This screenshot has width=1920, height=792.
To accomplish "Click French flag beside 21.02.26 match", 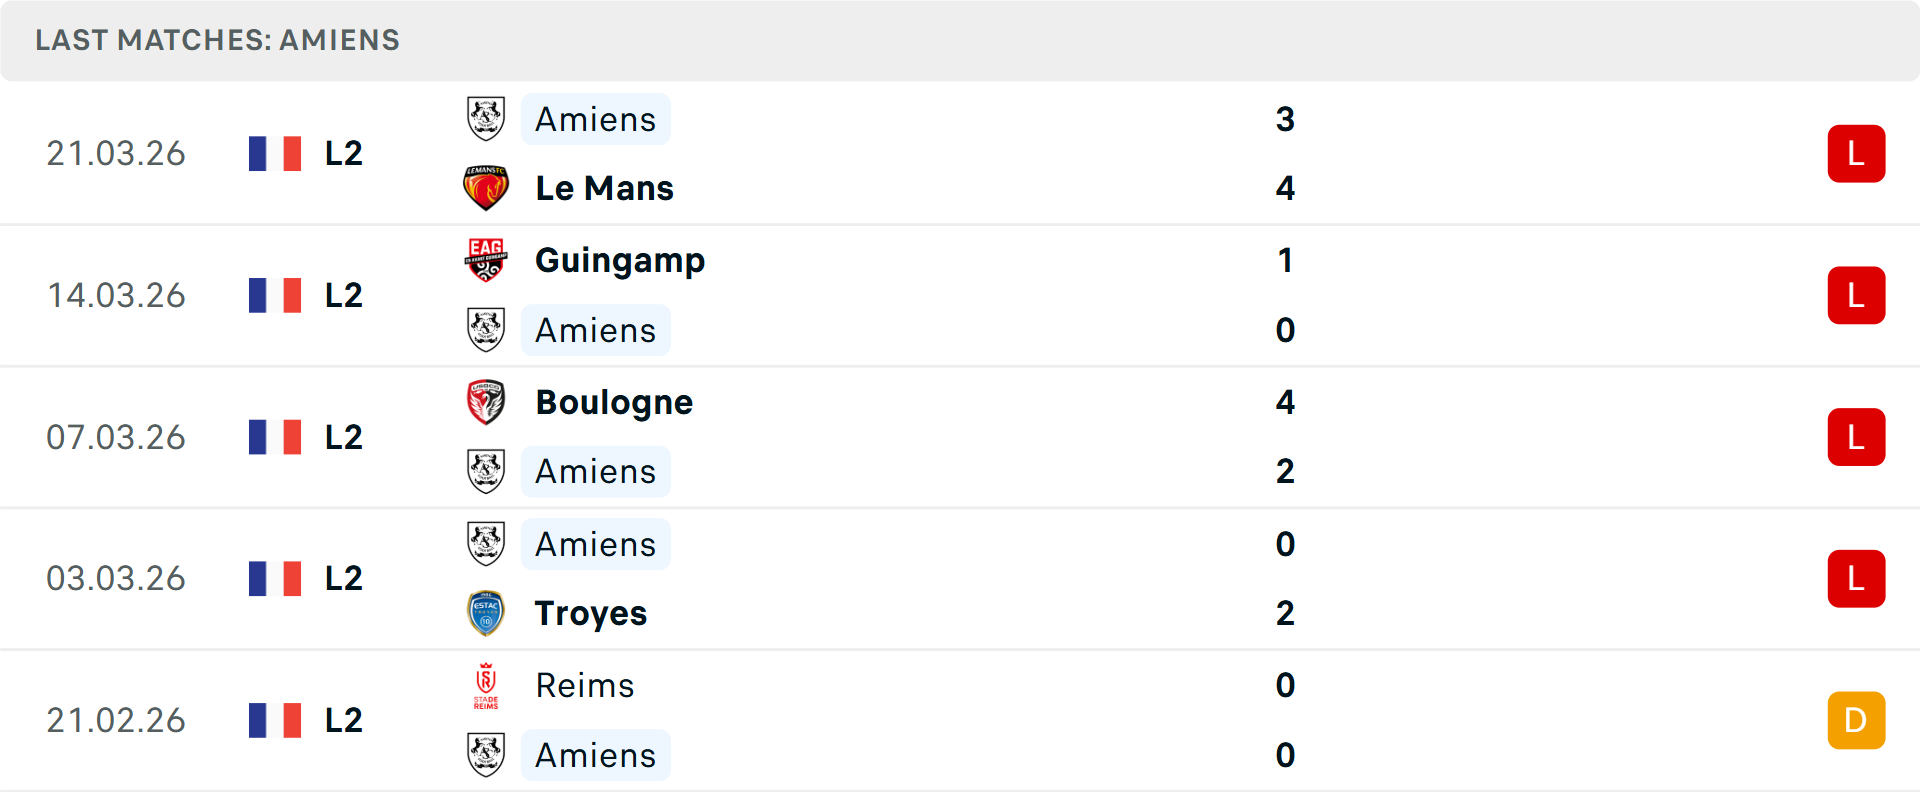I will (275, 721).
